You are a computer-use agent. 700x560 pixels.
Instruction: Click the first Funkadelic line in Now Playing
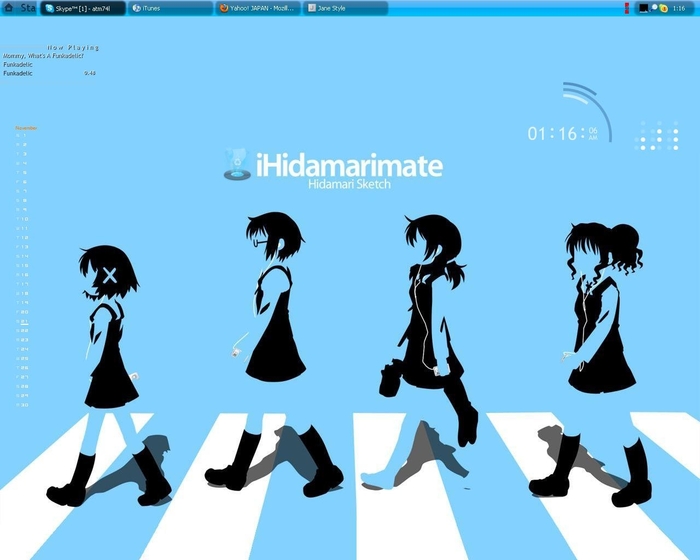click(18, 64)
